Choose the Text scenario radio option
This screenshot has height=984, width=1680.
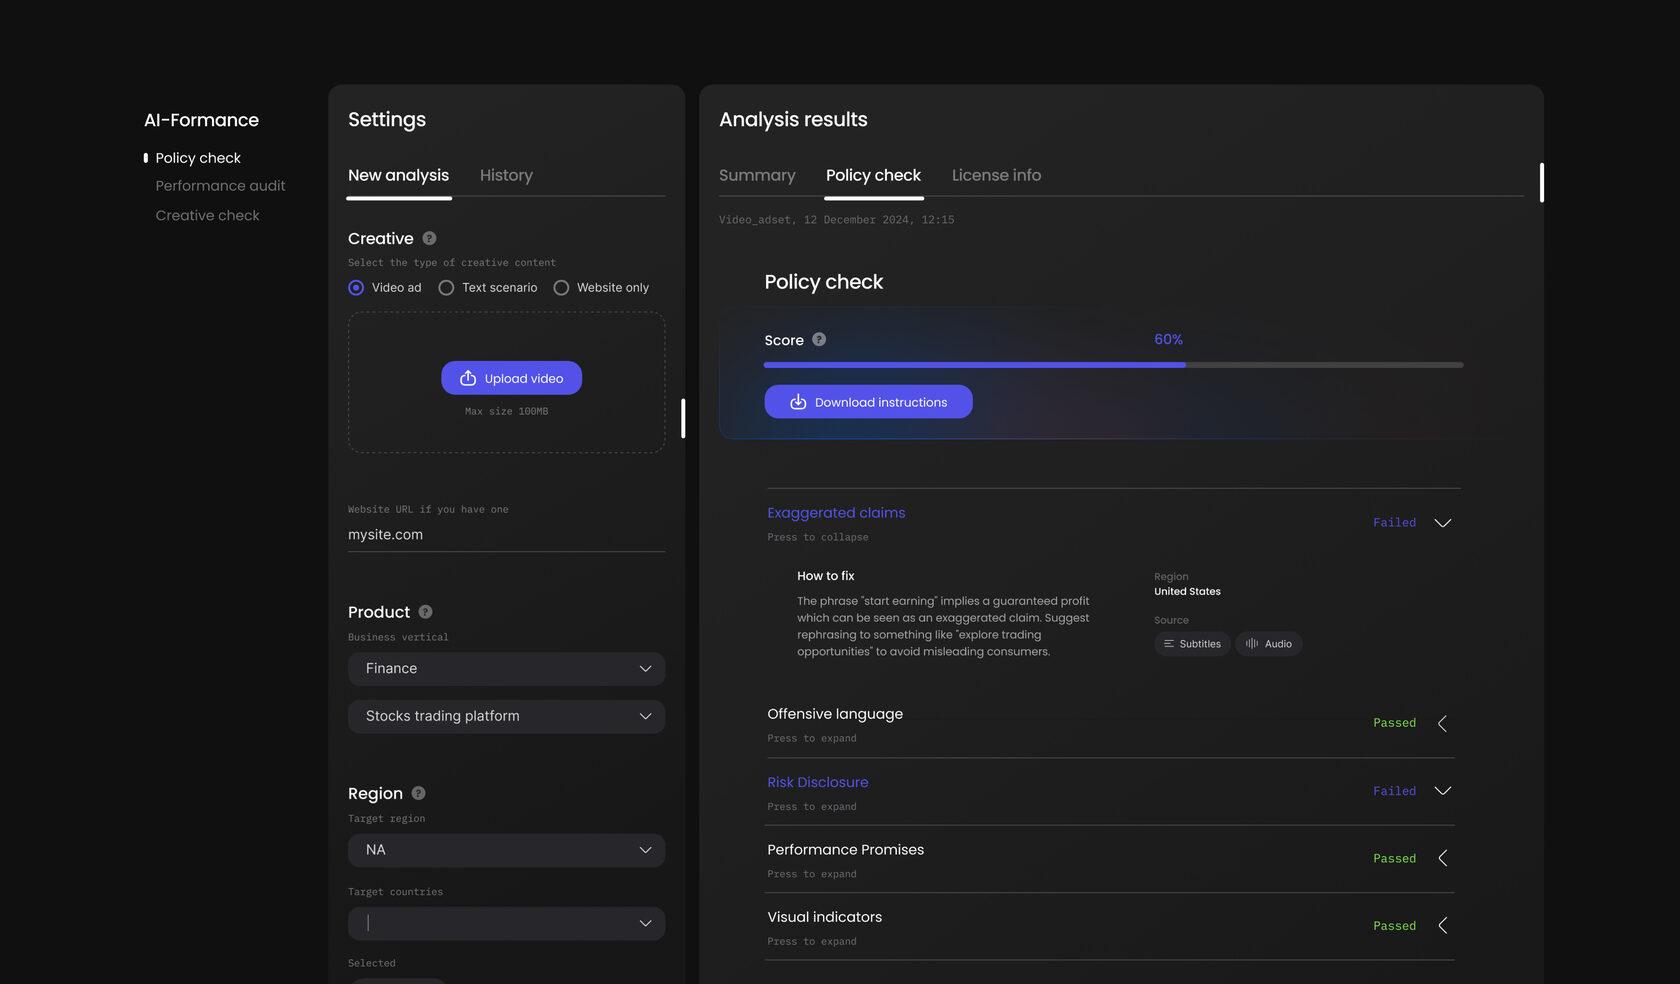pyautogui.click(x=446, y=288)
